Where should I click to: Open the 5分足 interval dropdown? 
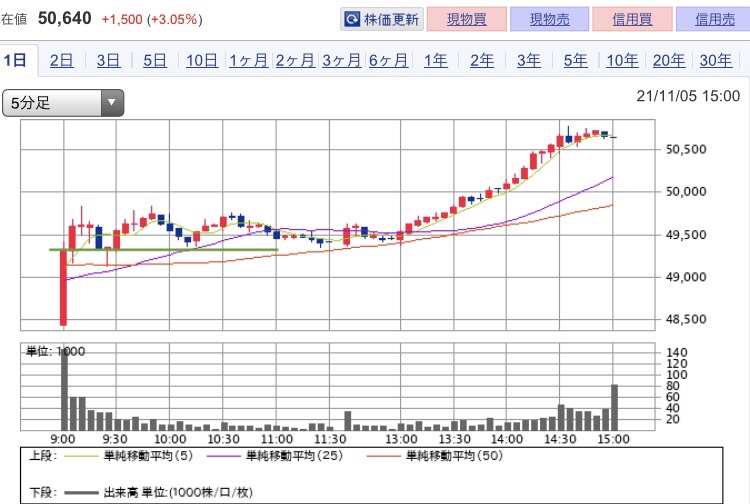(x=63, y=102)
